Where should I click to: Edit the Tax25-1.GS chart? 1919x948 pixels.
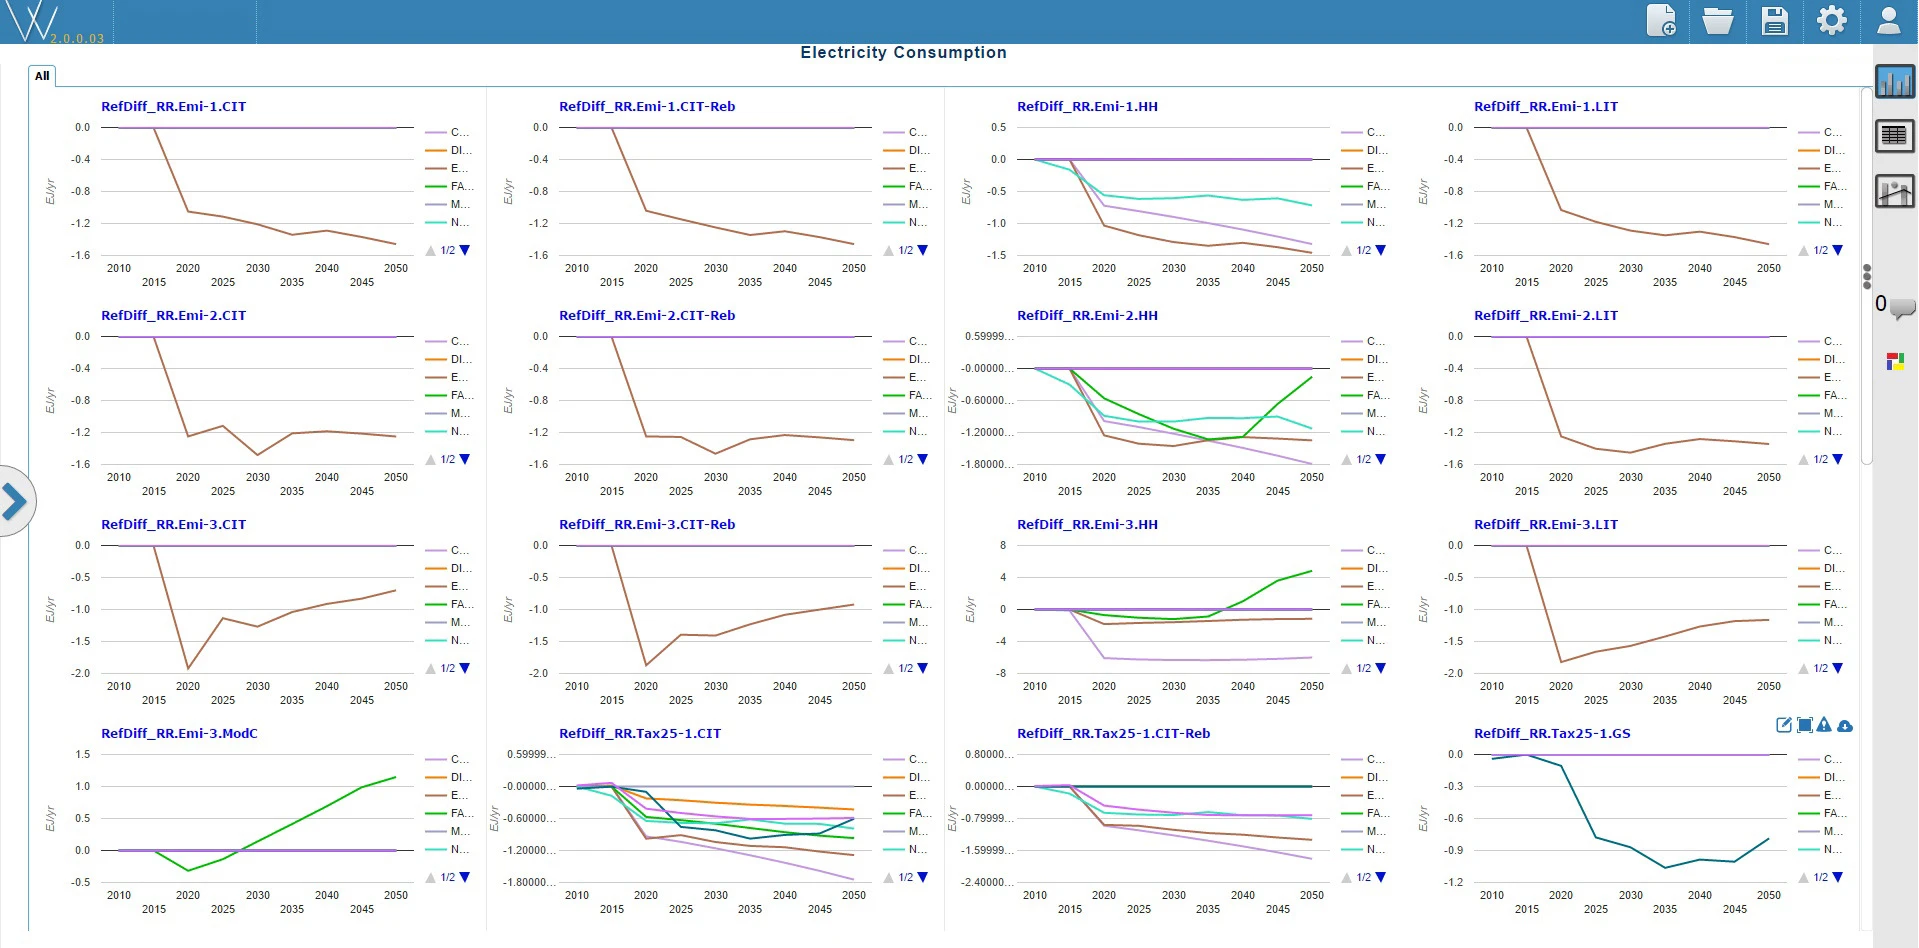(1783, 725)
